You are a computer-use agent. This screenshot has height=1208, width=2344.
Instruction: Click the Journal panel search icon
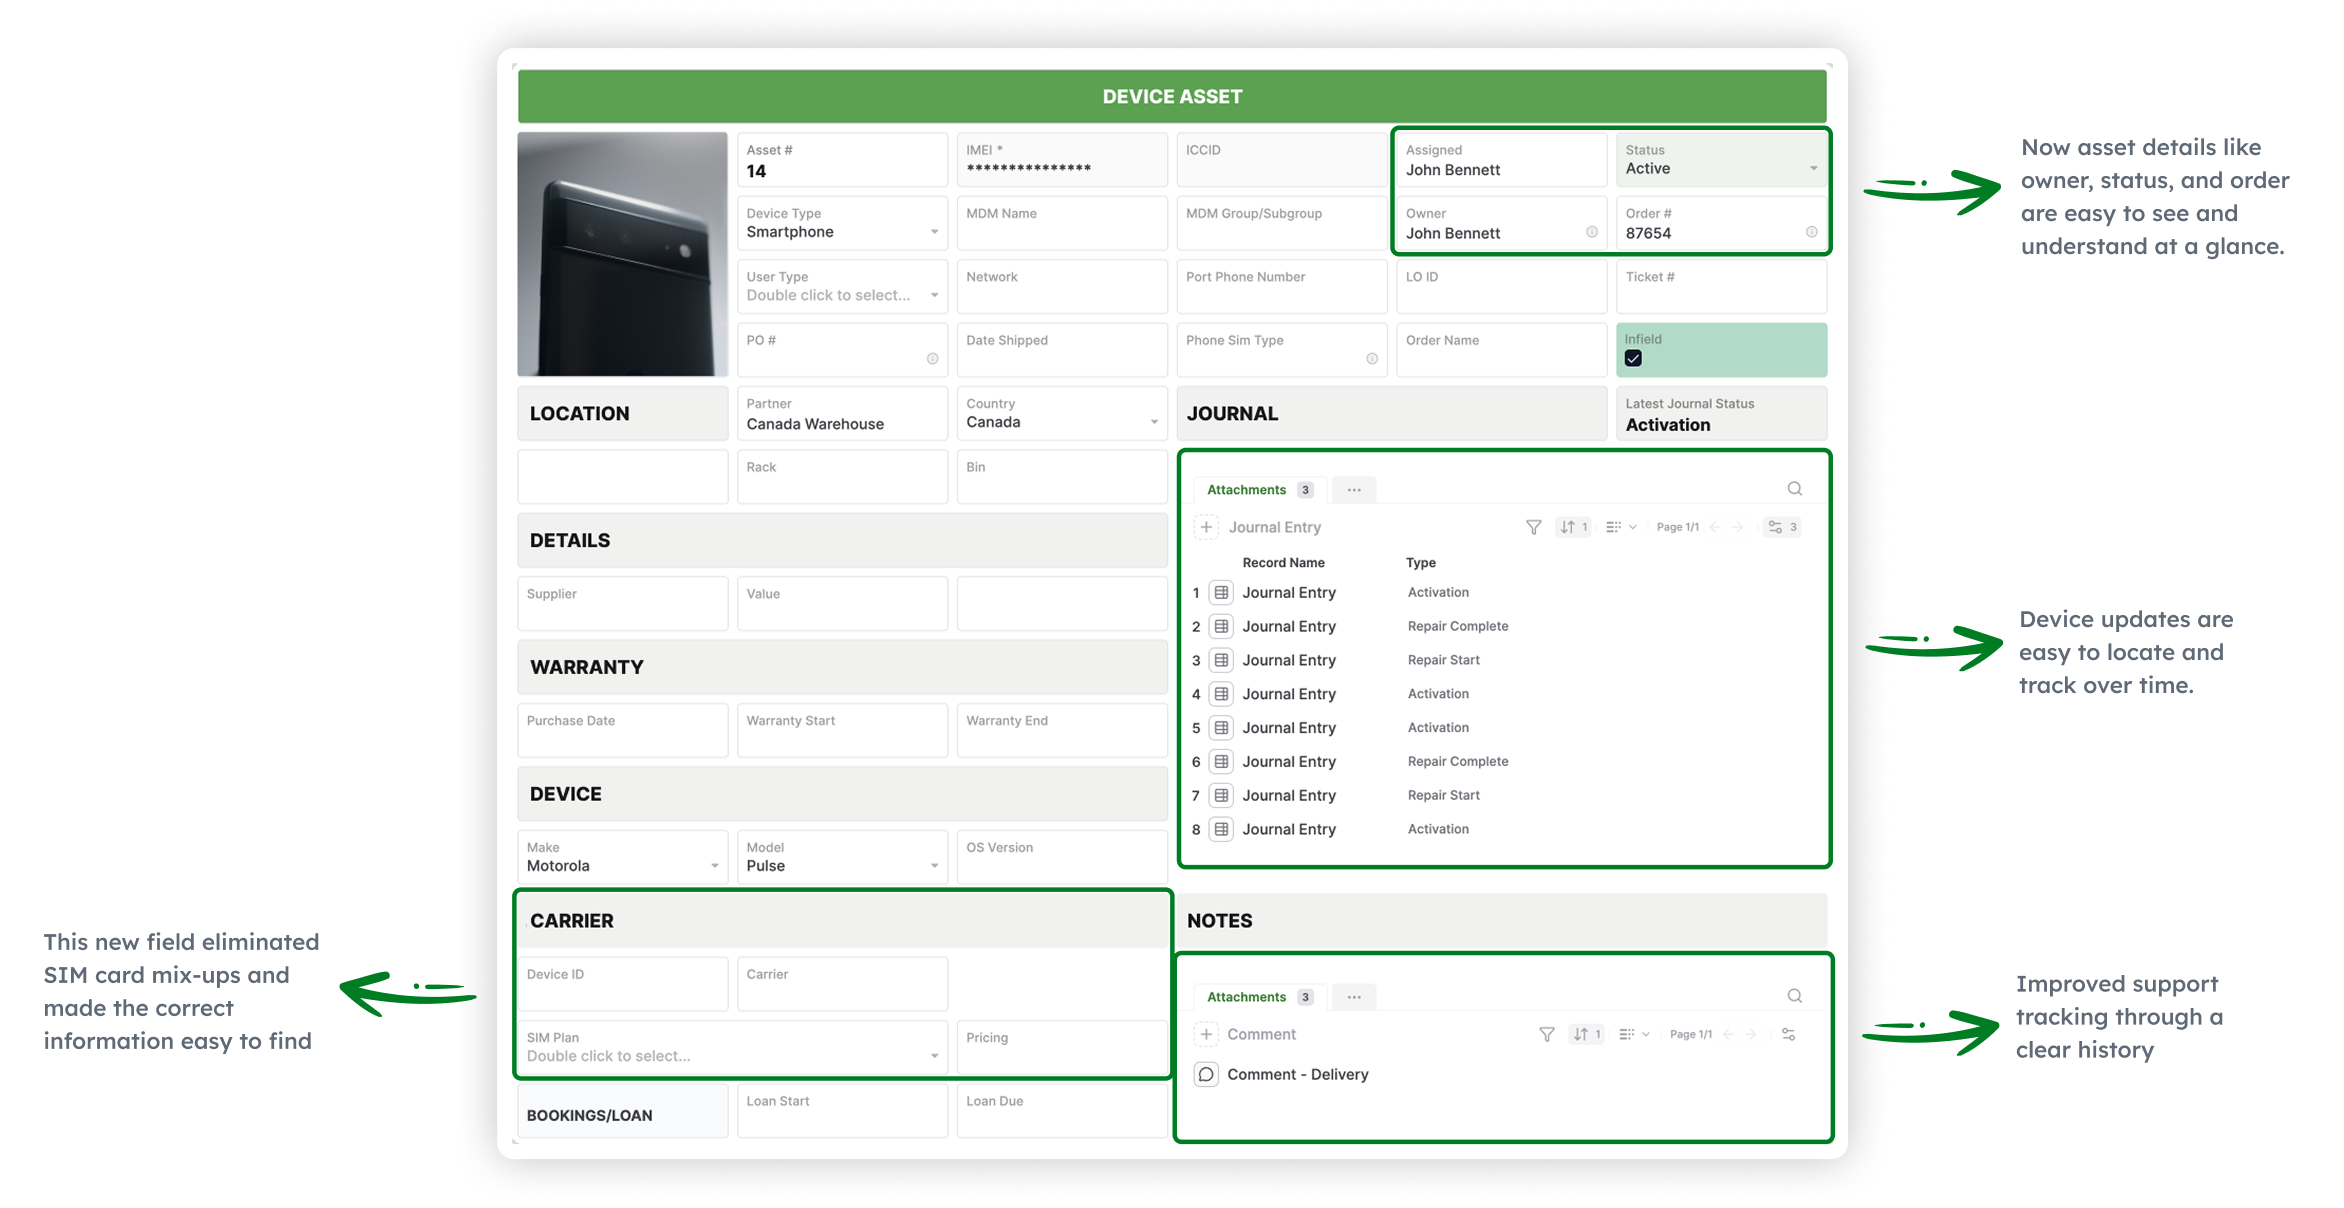pos(1794,489)
